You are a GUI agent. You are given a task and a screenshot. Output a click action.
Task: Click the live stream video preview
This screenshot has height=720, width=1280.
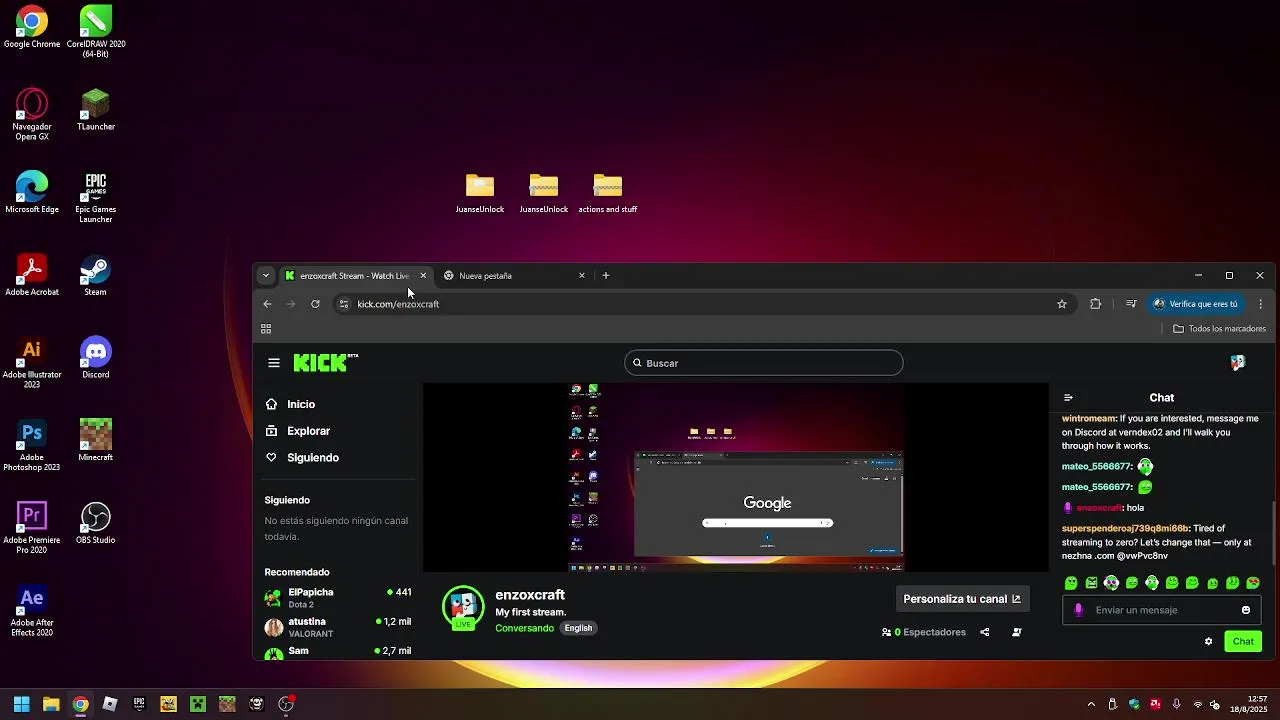(x=736, y=479)
